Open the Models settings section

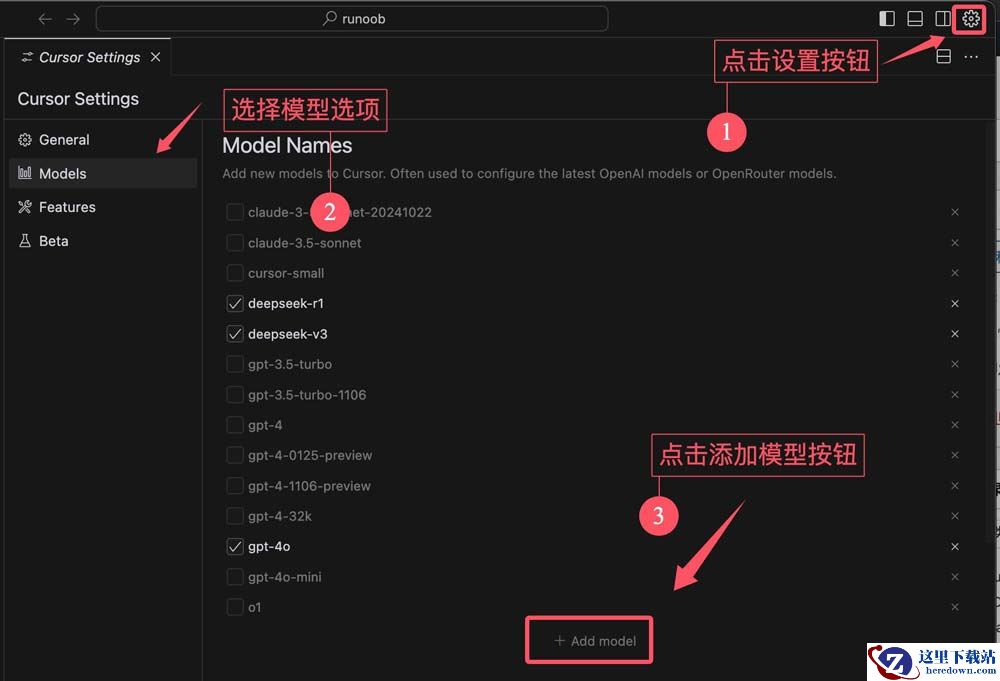point(103,173)
